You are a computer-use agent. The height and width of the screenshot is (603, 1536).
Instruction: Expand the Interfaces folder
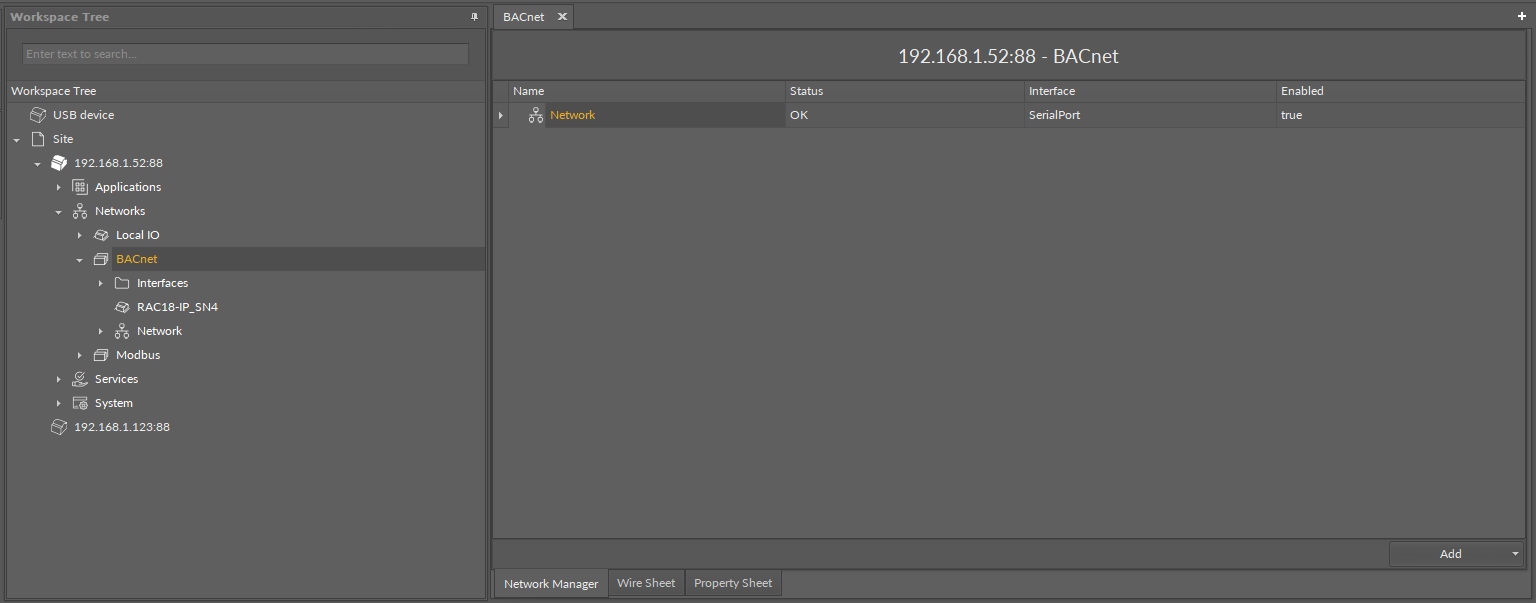click(x=101, y=284)
